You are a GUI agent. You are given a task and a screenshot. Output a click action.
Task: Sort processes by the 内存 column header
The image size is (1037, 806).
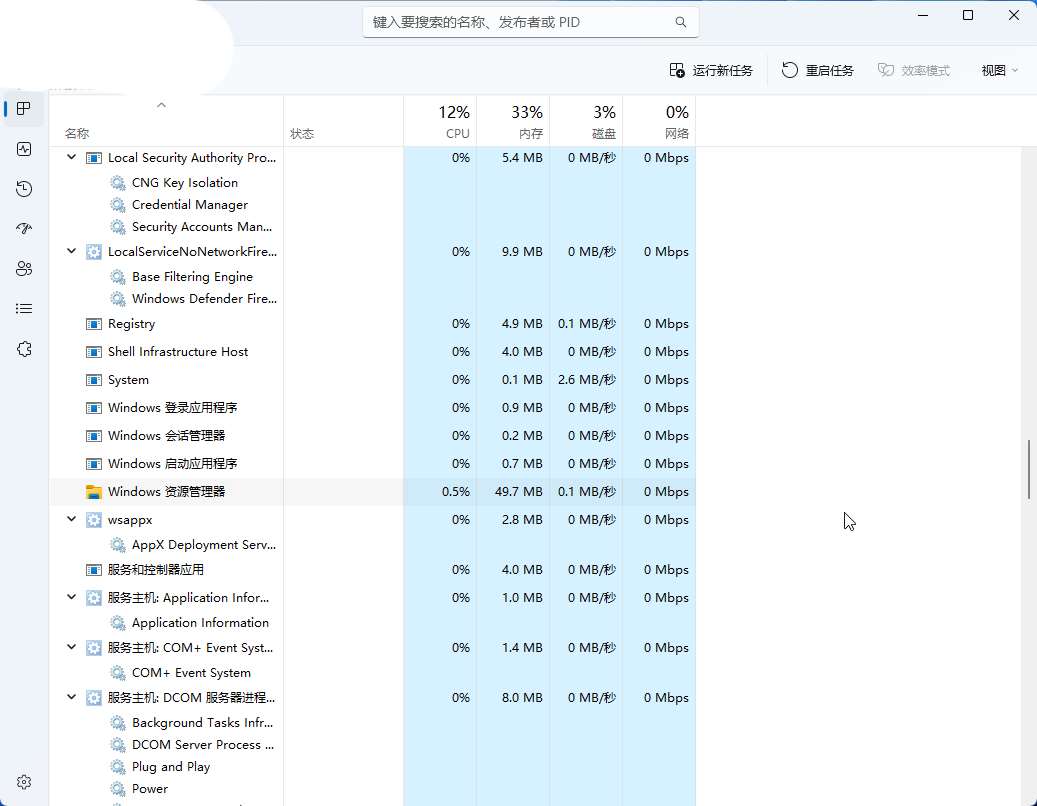[x=513, y=121]
